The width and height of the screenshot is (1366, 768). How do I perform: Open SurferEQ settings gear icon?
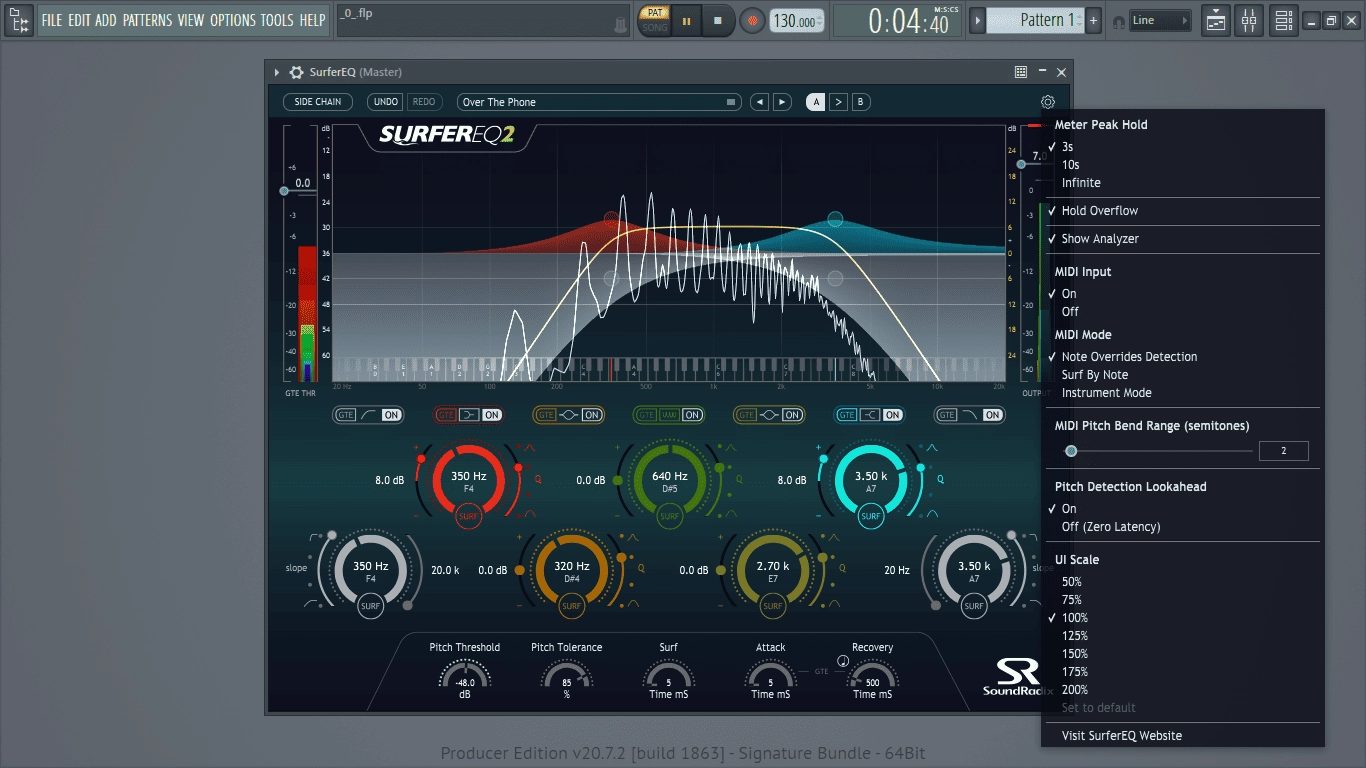coord(1047,102)
